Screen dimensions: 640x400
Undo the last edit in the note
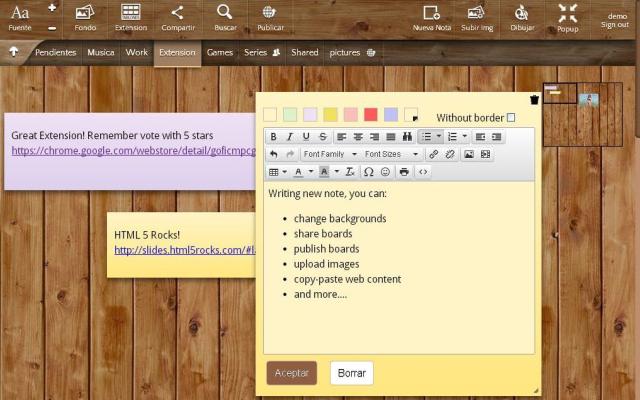click(x=273, y=154)
